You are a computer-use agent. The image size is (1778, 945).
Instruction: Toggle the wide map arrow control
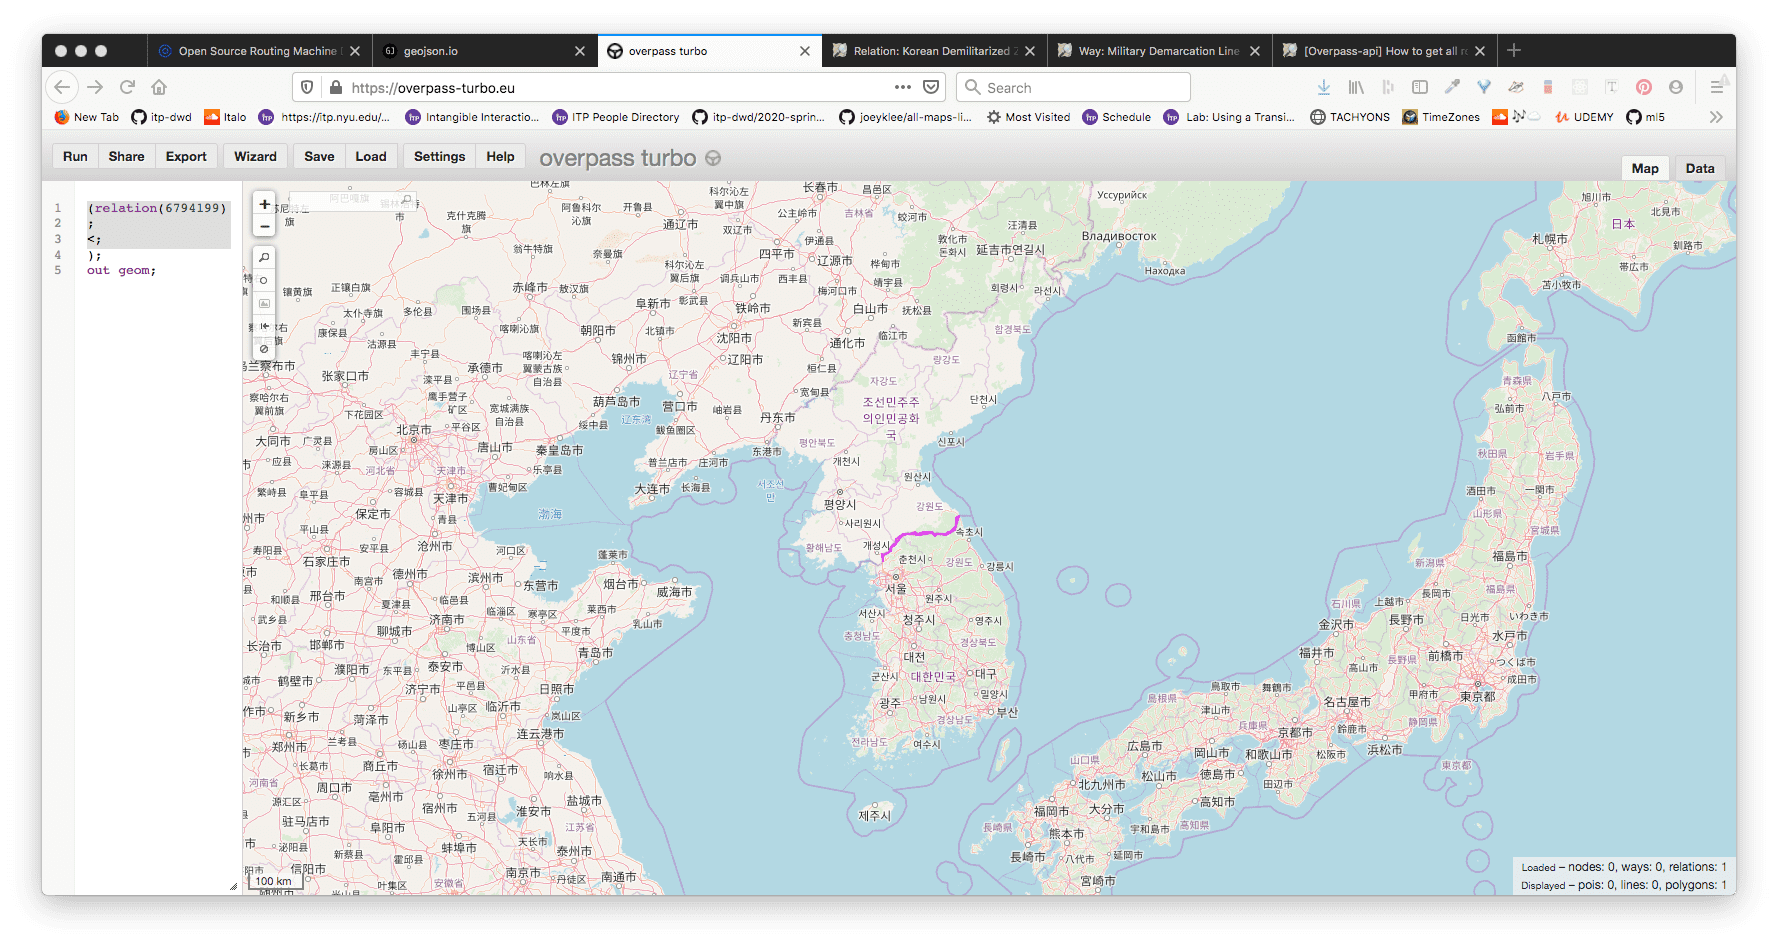click(x=264, y=326)
